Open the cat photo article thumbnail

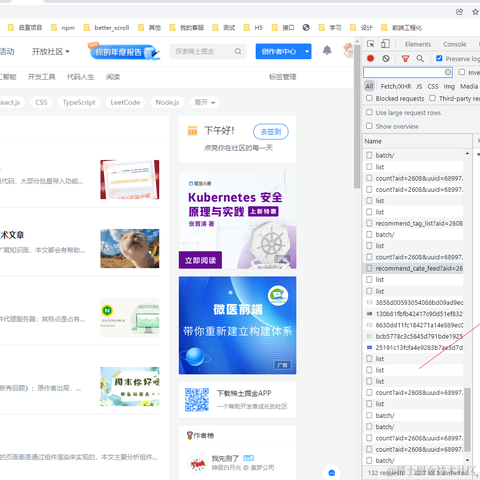click(x=130, y=248)
